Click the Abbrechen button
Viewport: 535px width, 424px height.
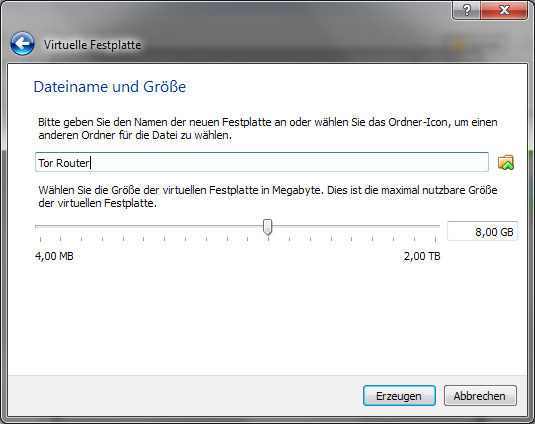480,396
